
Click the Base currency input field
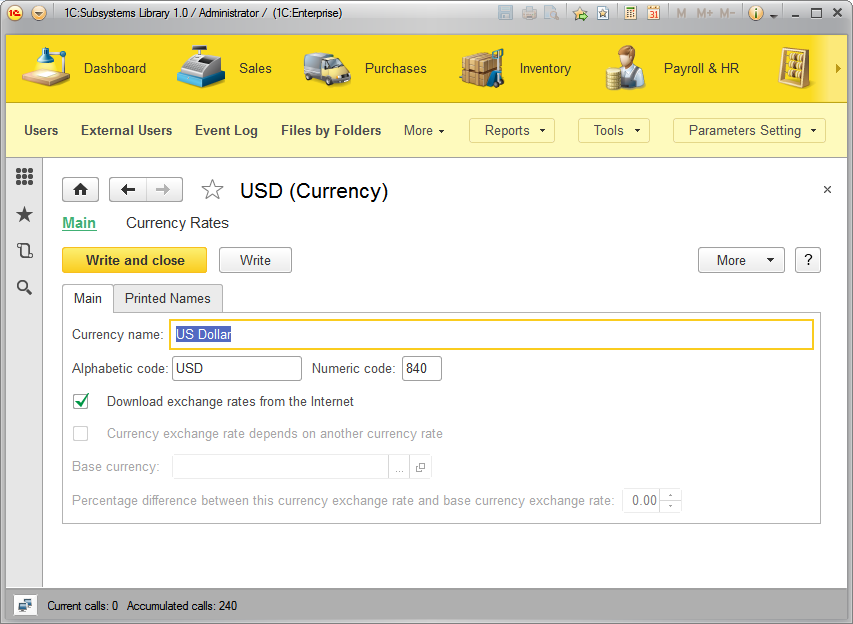(280, 467)
